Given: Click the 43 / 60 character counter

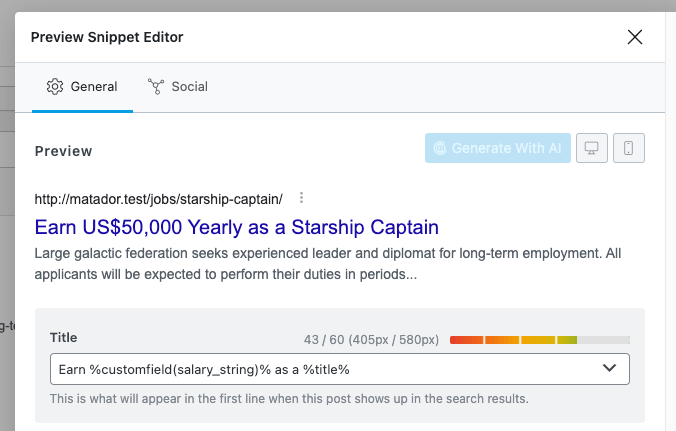Looking at the screenshot, I should pos(371,340).
